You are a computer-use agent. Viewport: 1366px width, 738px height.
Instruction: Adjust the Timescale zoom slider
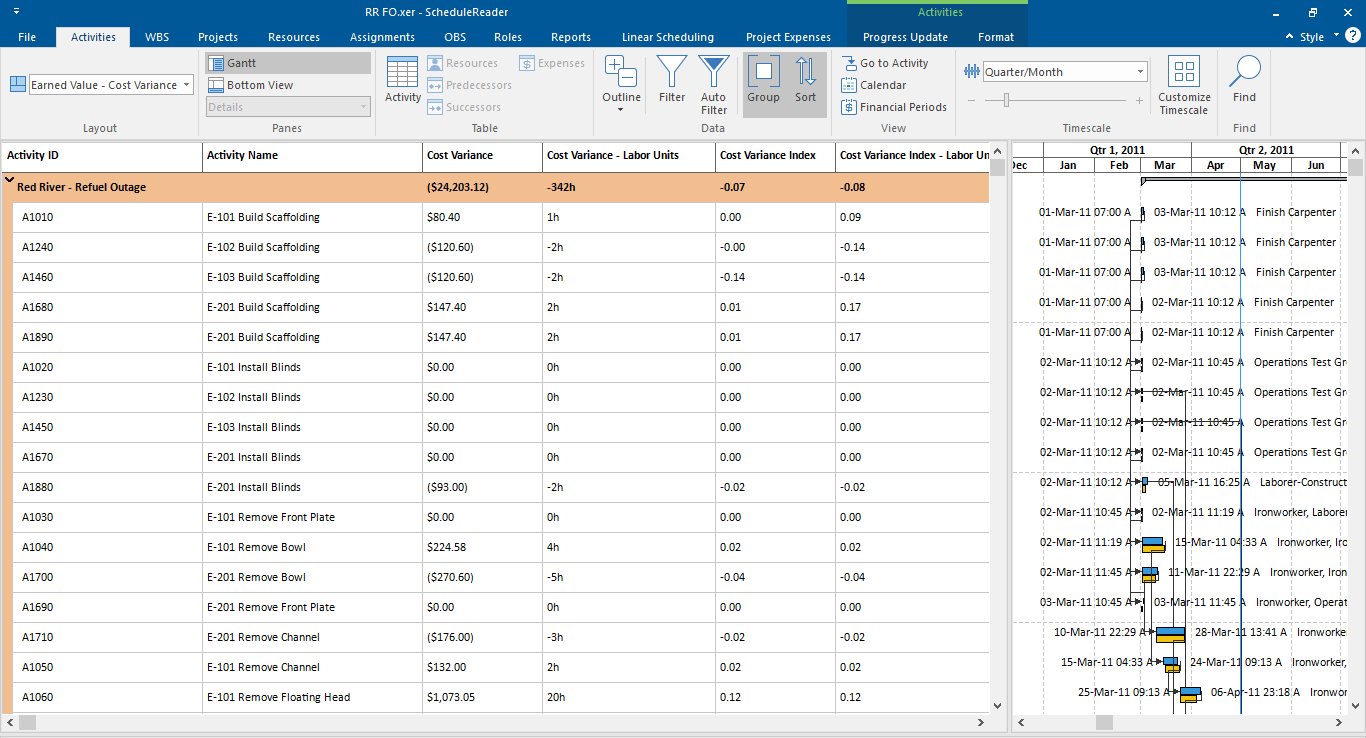tap(1007, 100)
